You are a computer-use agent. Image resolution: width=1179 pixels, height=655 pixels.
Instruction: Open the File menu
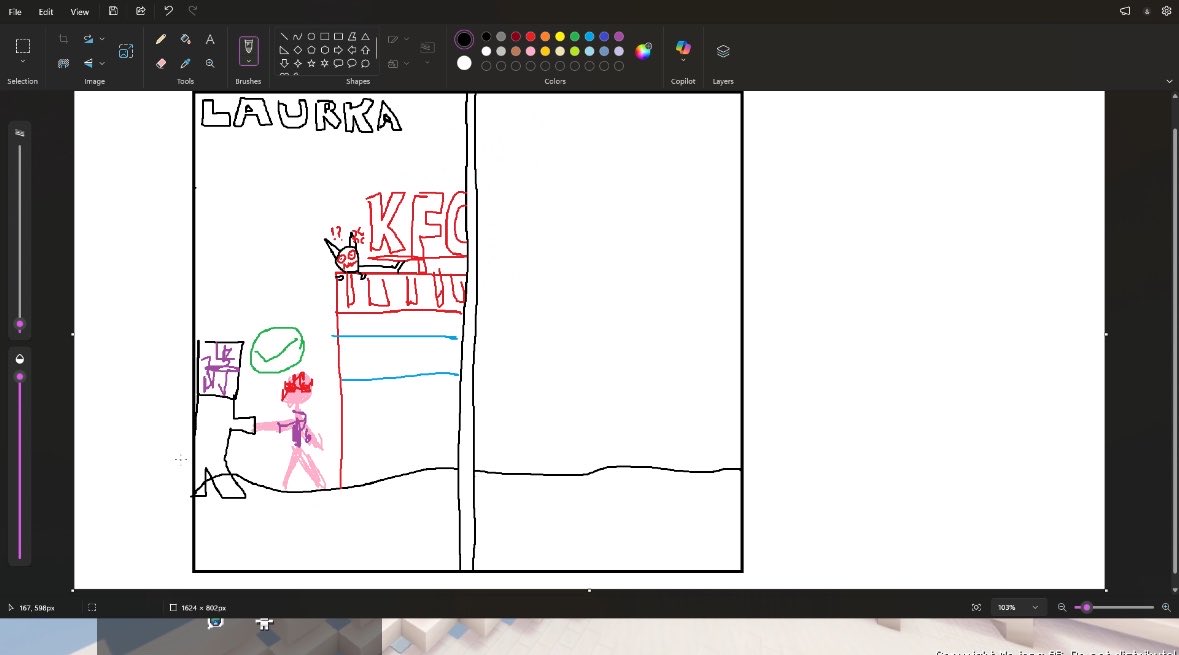click(x=14, y=11)
